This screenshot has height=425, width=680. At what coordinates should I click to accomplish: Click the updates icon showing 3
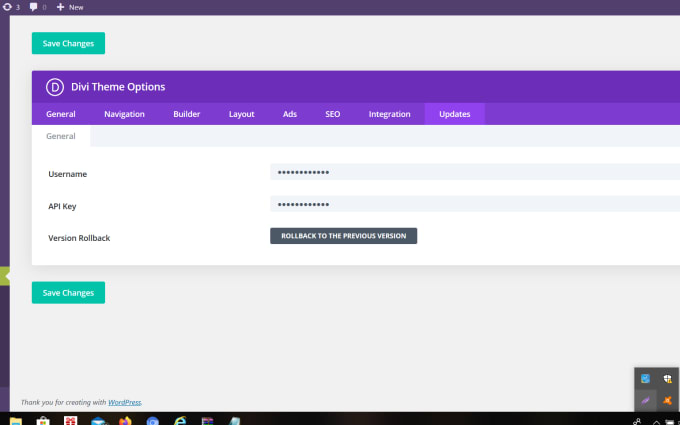(x=11, y=7)
